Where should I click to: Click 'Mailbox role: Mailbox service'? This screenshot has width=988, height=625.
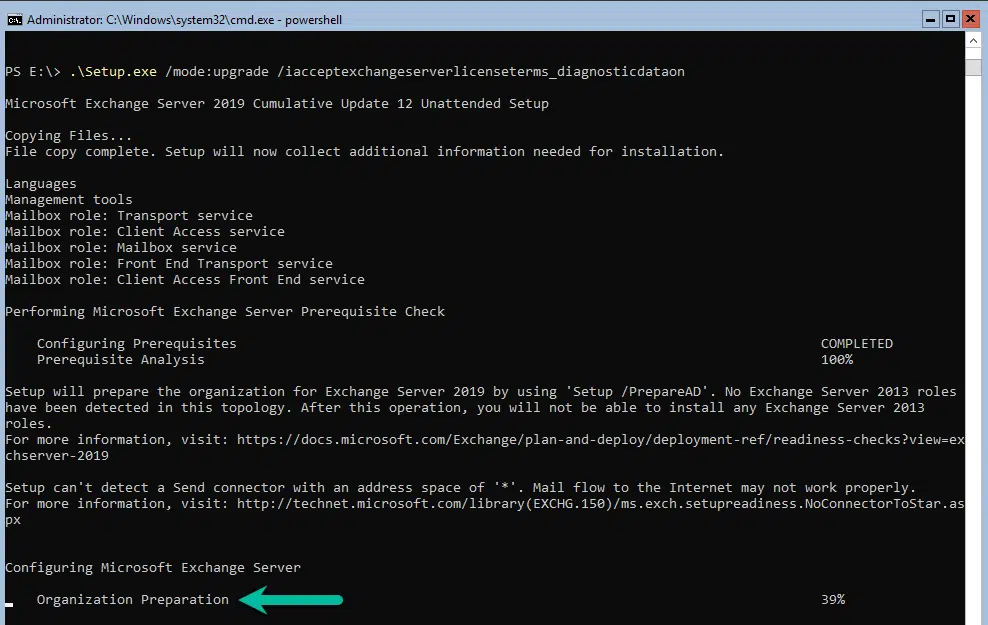click(121, 248)
